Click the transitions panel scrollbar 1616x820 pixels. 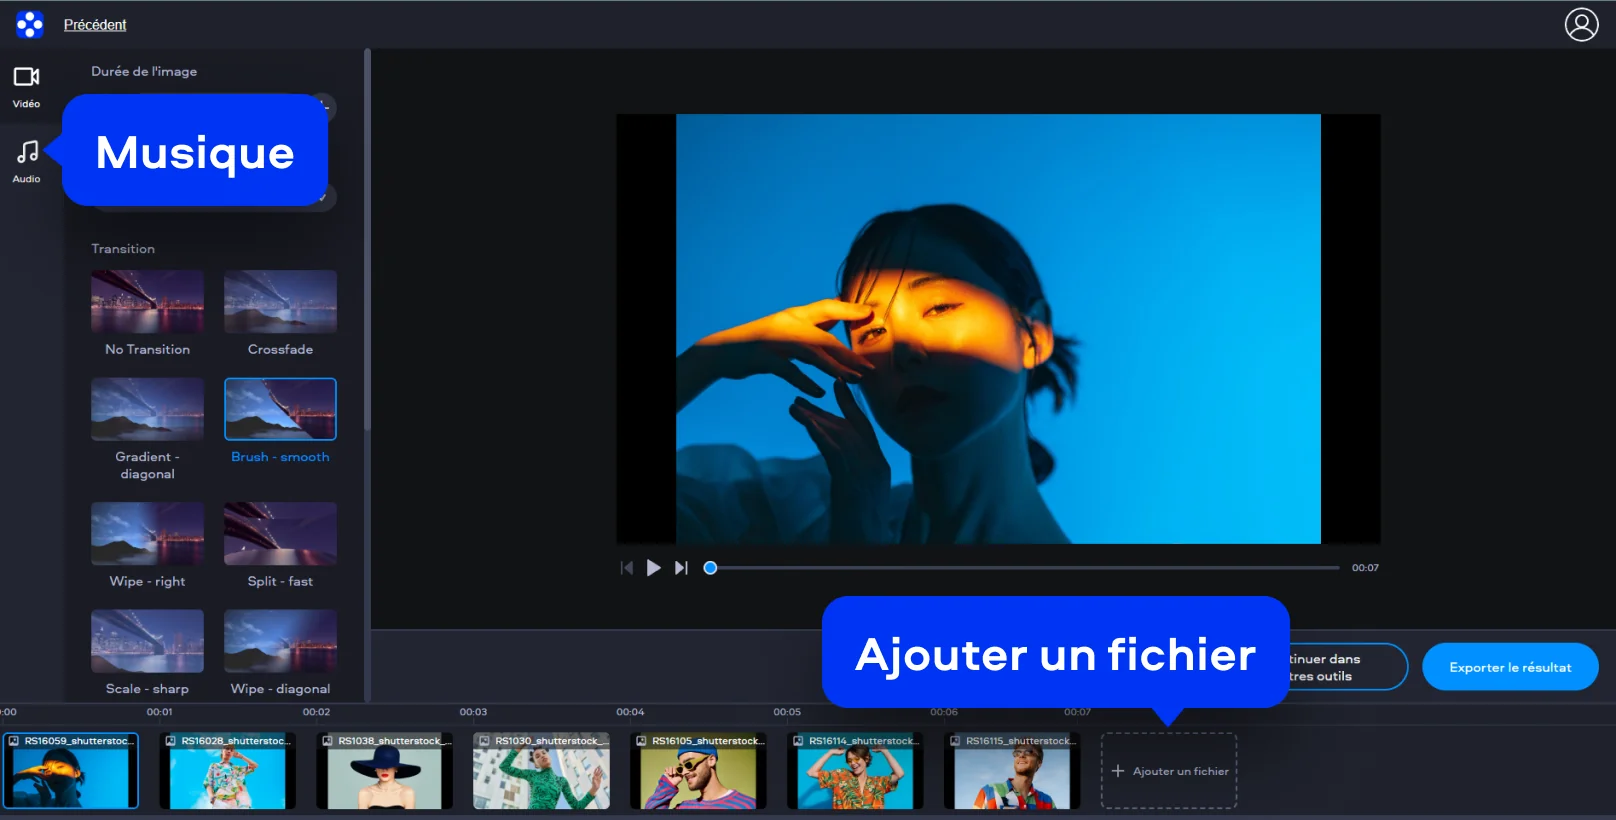[x=367, y=240]
